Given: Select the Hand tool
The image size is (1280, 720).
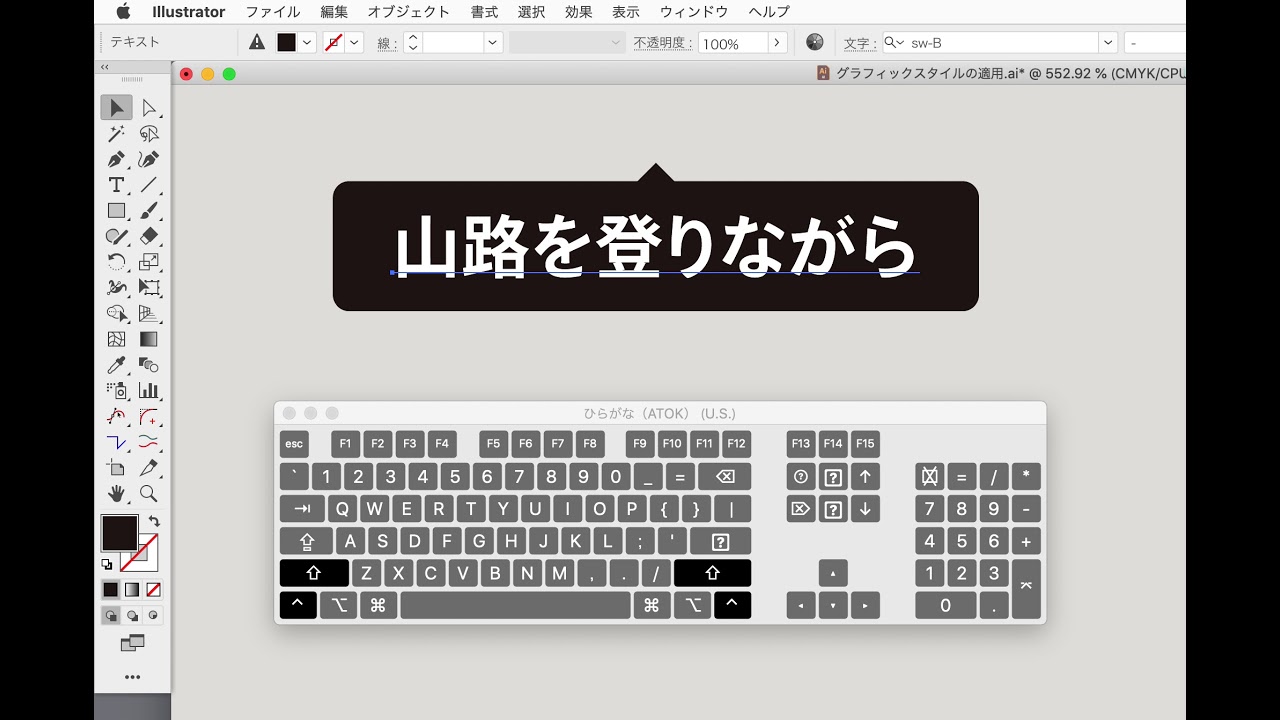Looking at the screenshot, I should pyautogui.click(x=116, y=493).
